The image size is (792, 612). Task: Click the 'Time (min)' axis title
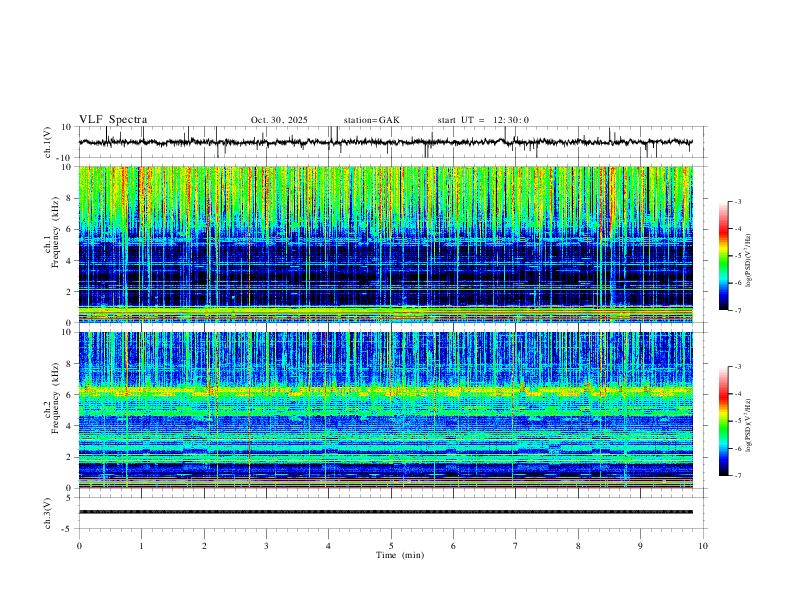point(400,555)
